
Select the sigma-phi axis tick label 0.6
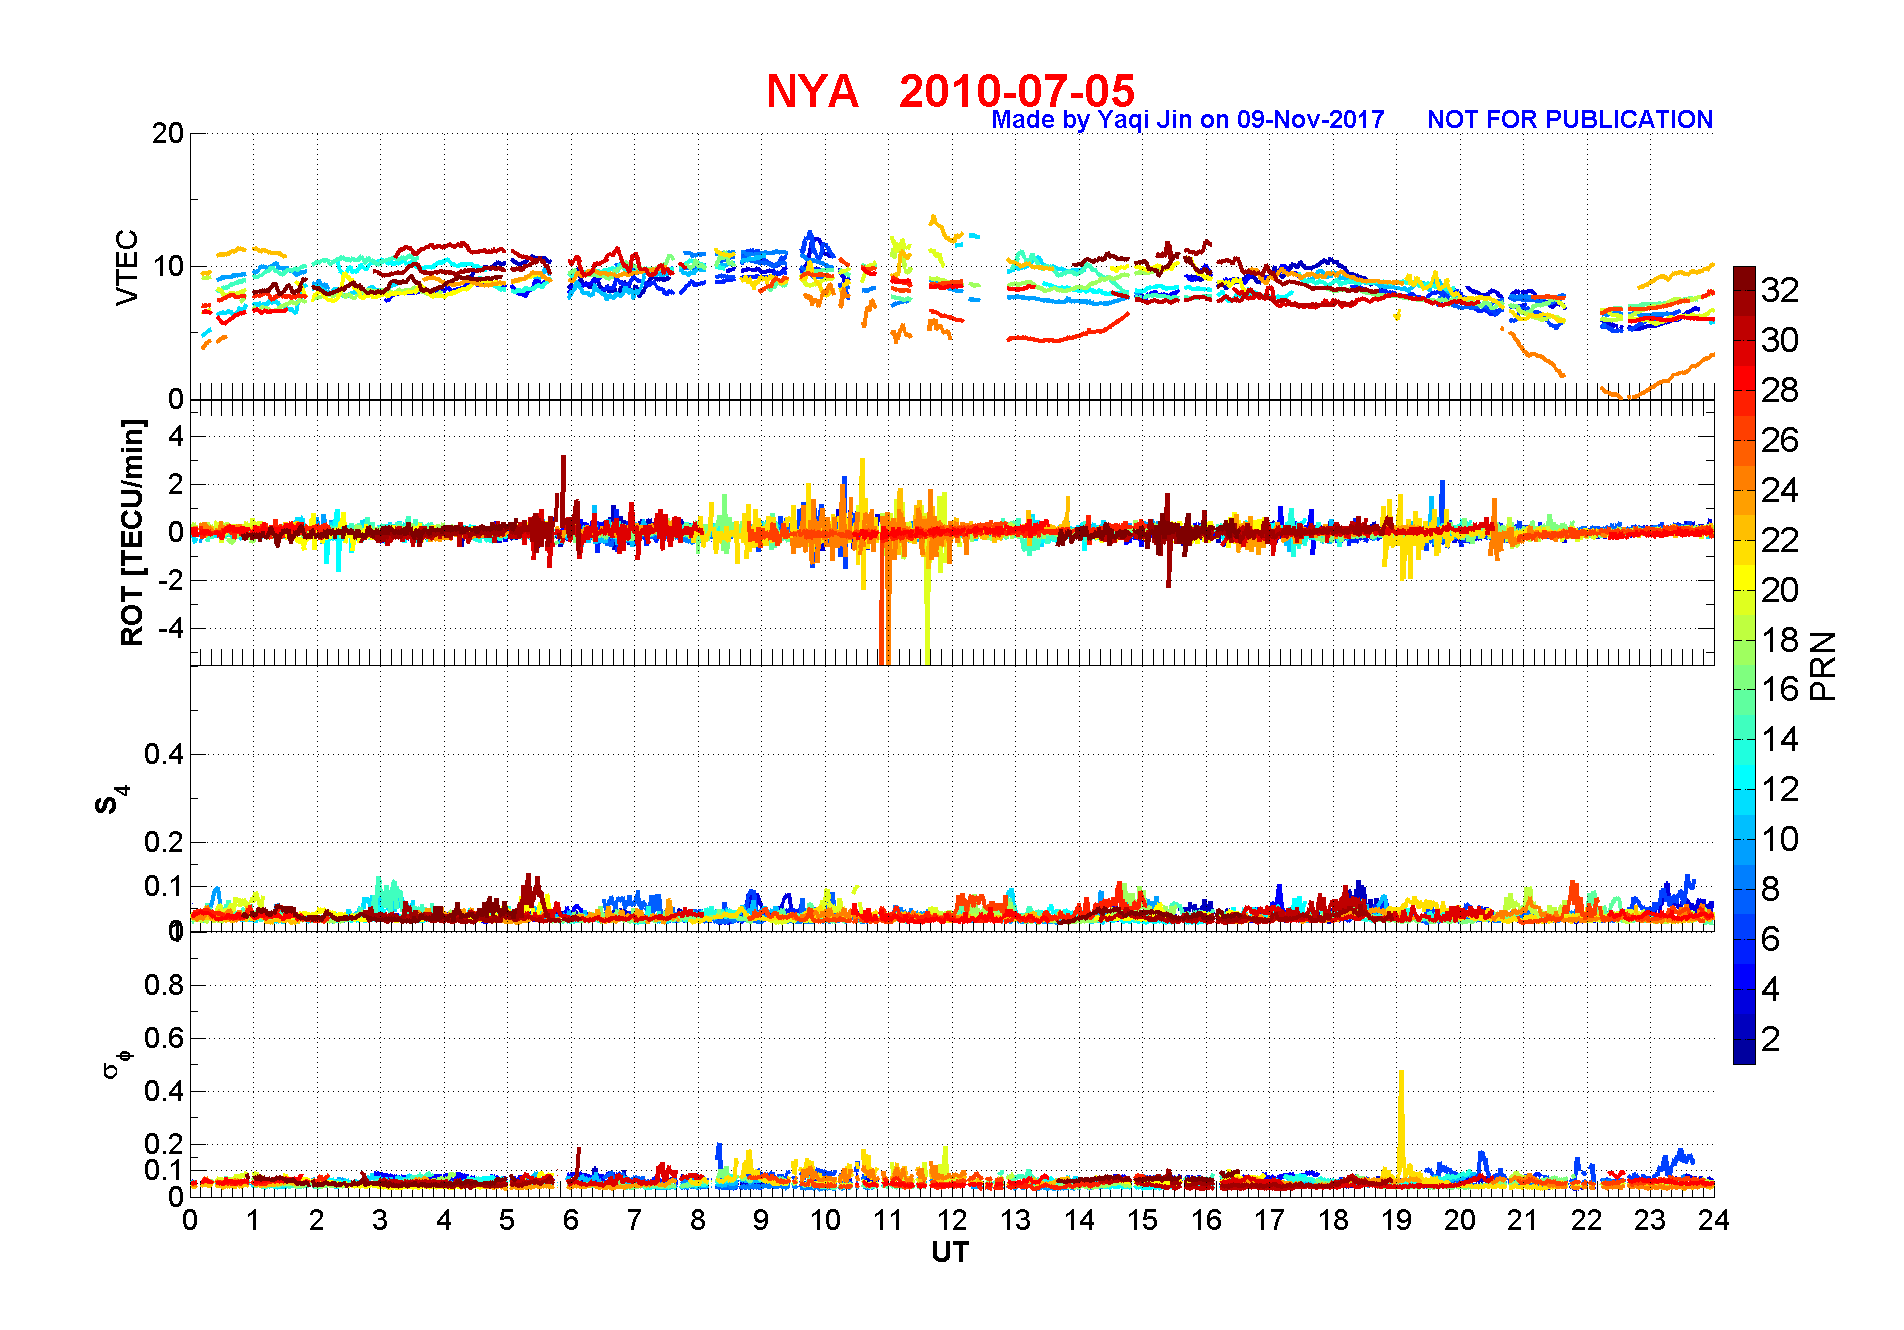[x=164, y=1038]
